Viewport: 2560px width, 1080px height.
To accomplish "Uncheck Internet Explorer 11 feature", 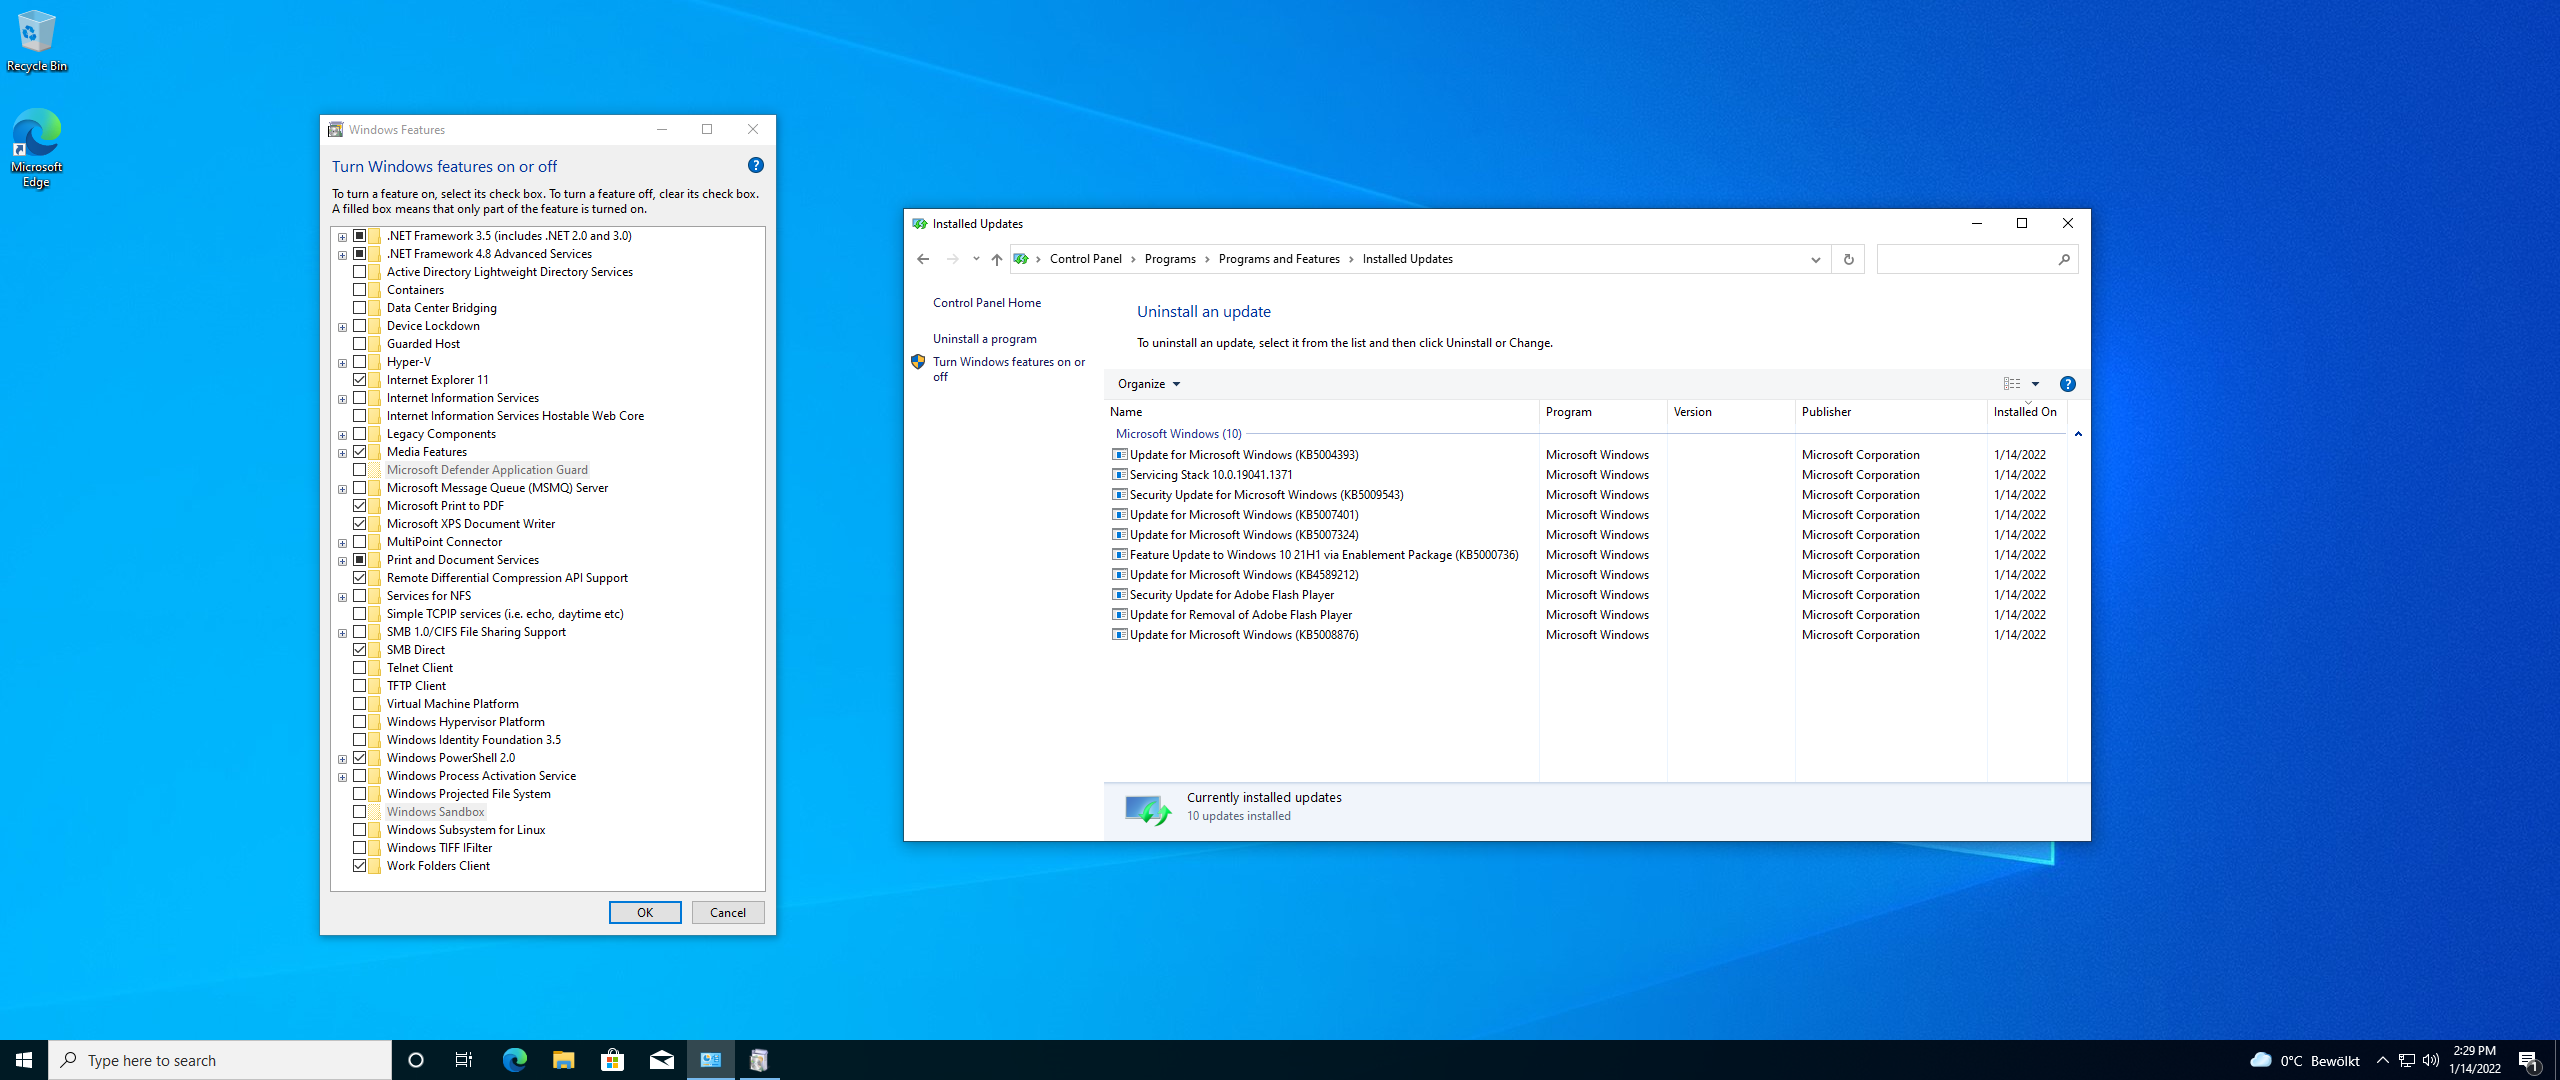I will click(x=359, y=380).
